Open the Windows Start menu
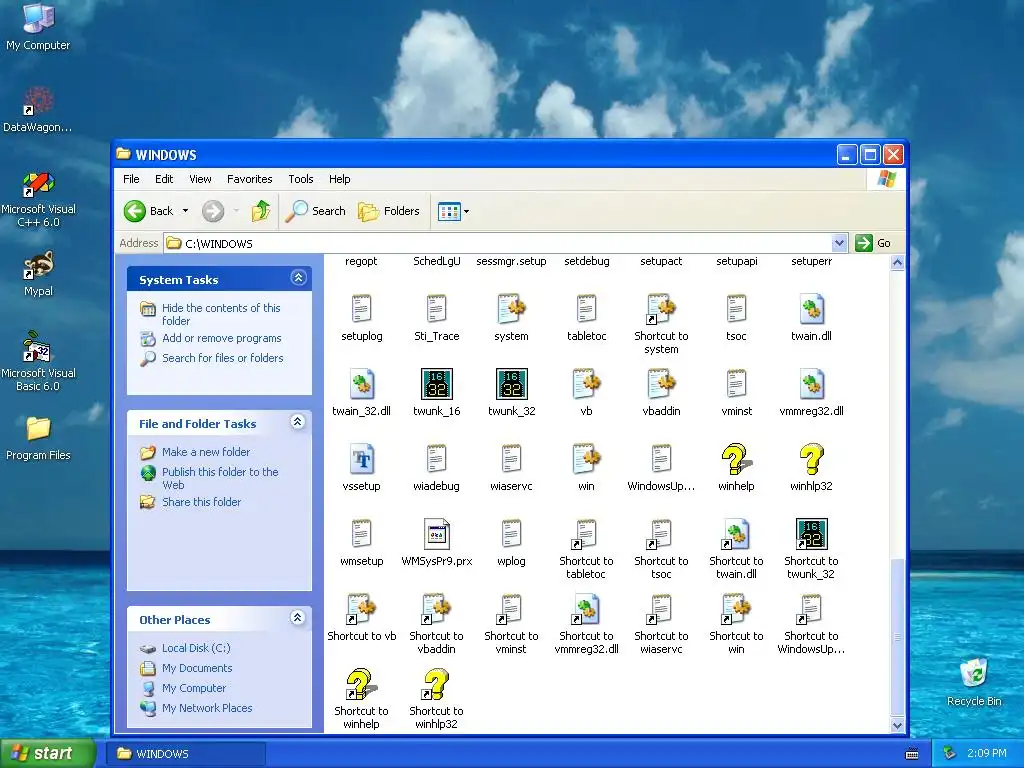This screenshot has height=768, width=1024. click(48, 753)
